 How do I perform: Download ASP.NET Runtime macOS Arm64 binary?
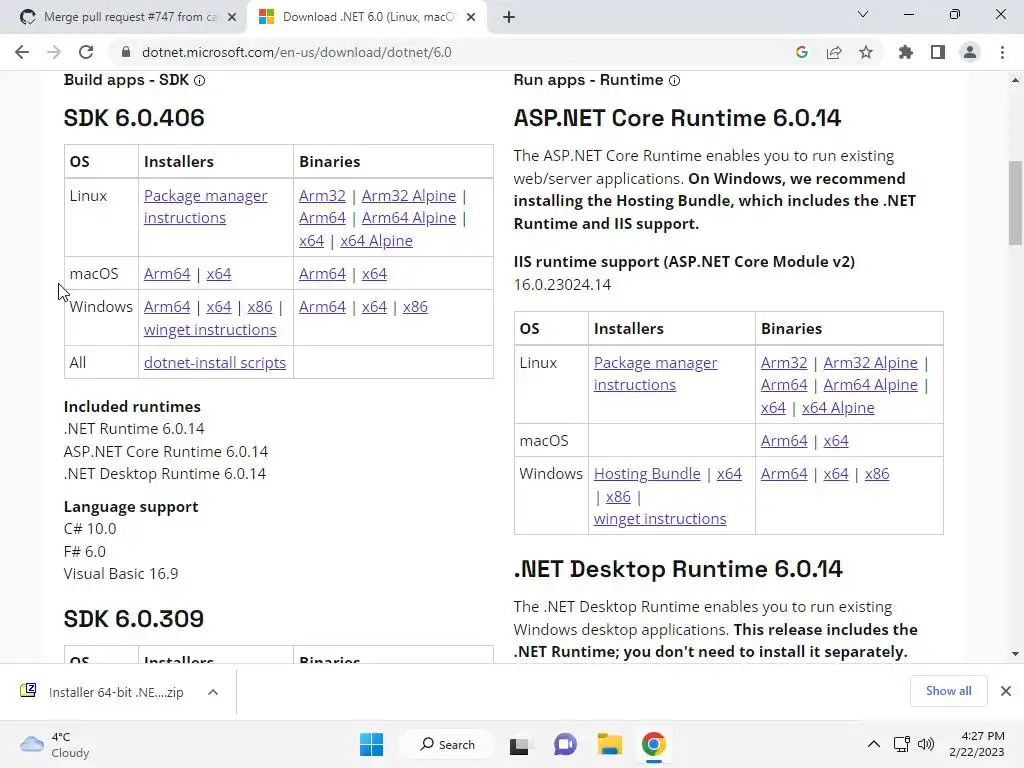(784, 441)
